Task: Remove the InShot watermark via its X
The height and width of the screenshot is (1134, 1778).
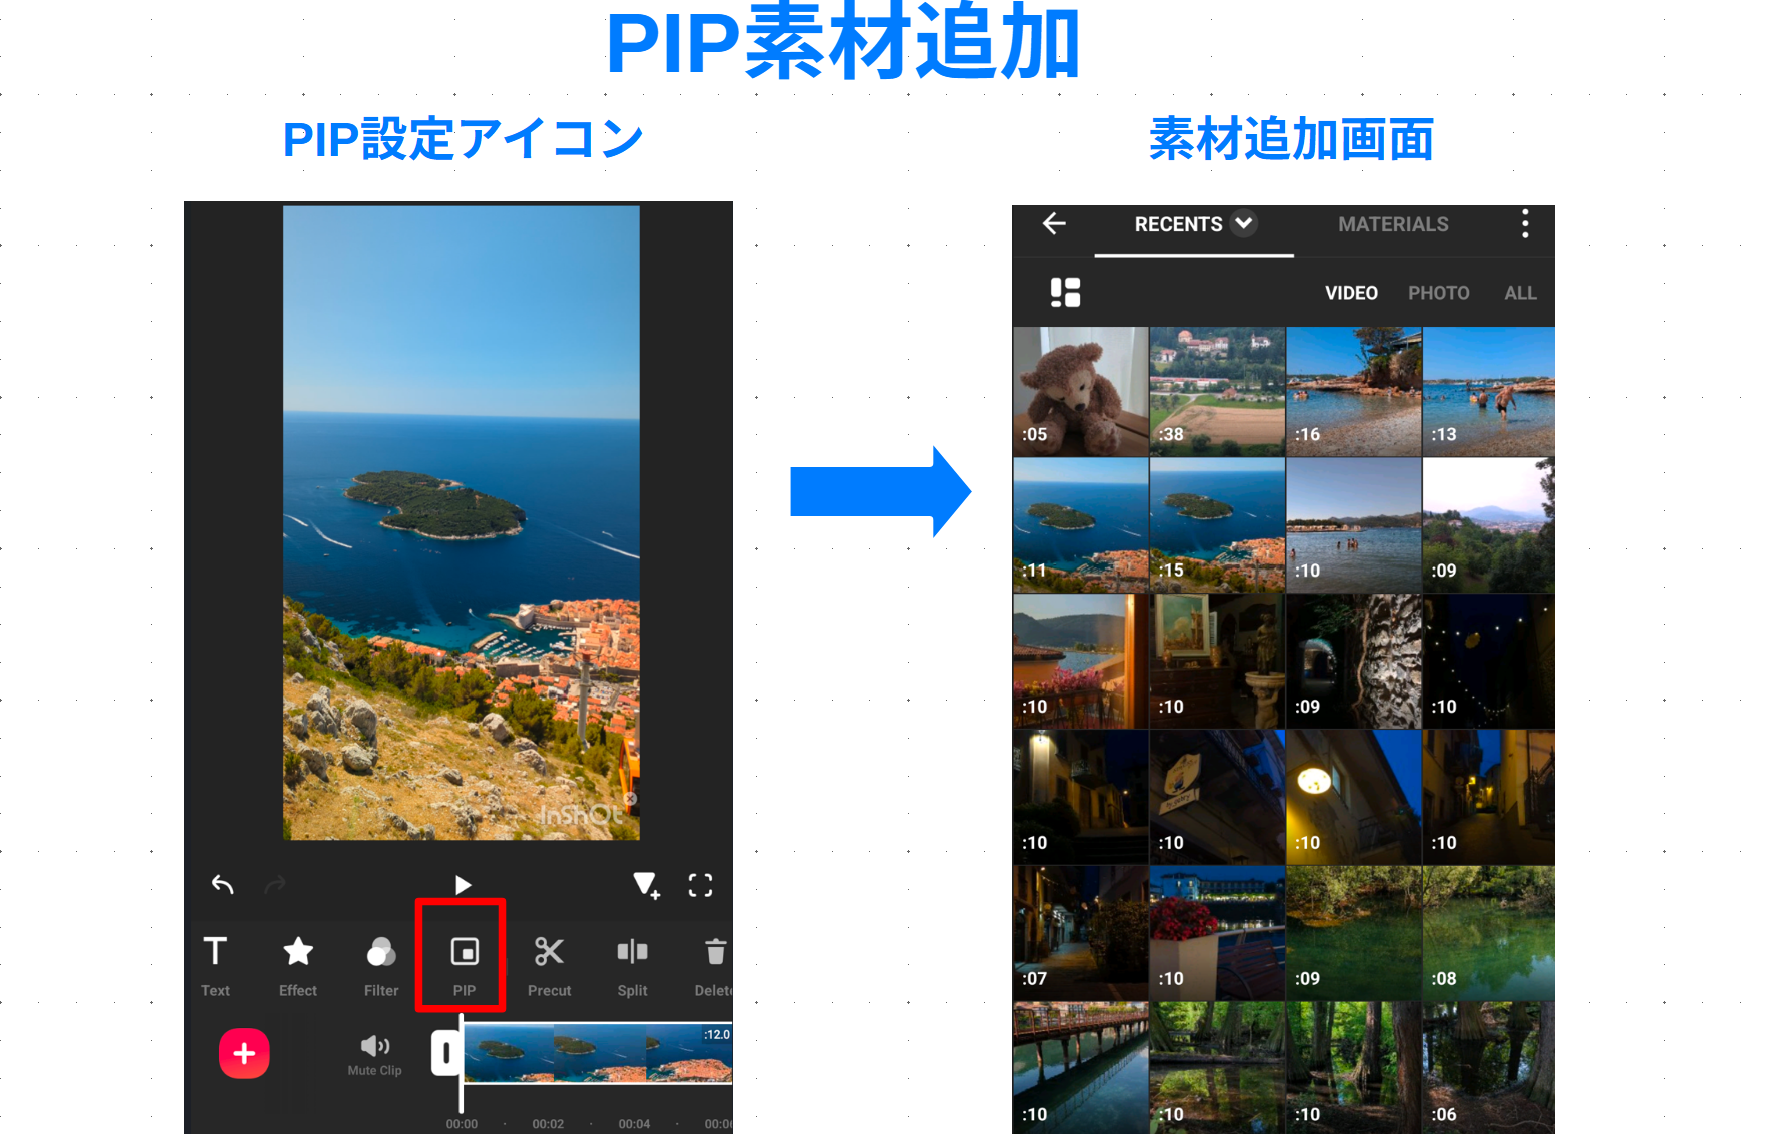Action: (x=631, y=799)
